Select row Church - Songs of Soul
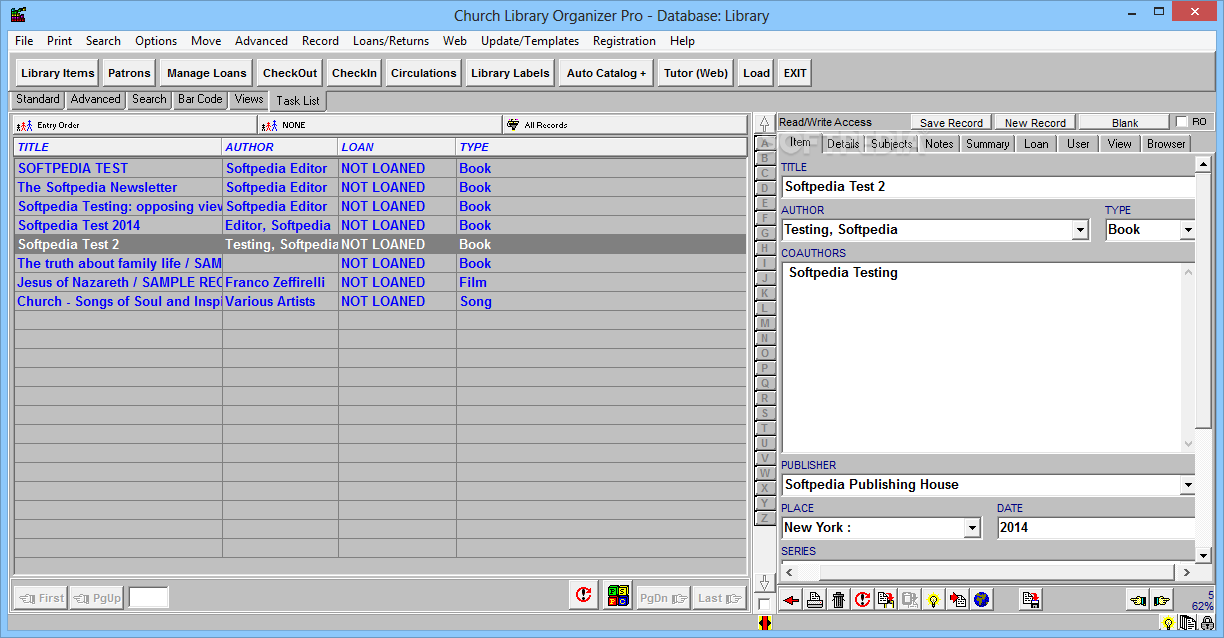 380,301
